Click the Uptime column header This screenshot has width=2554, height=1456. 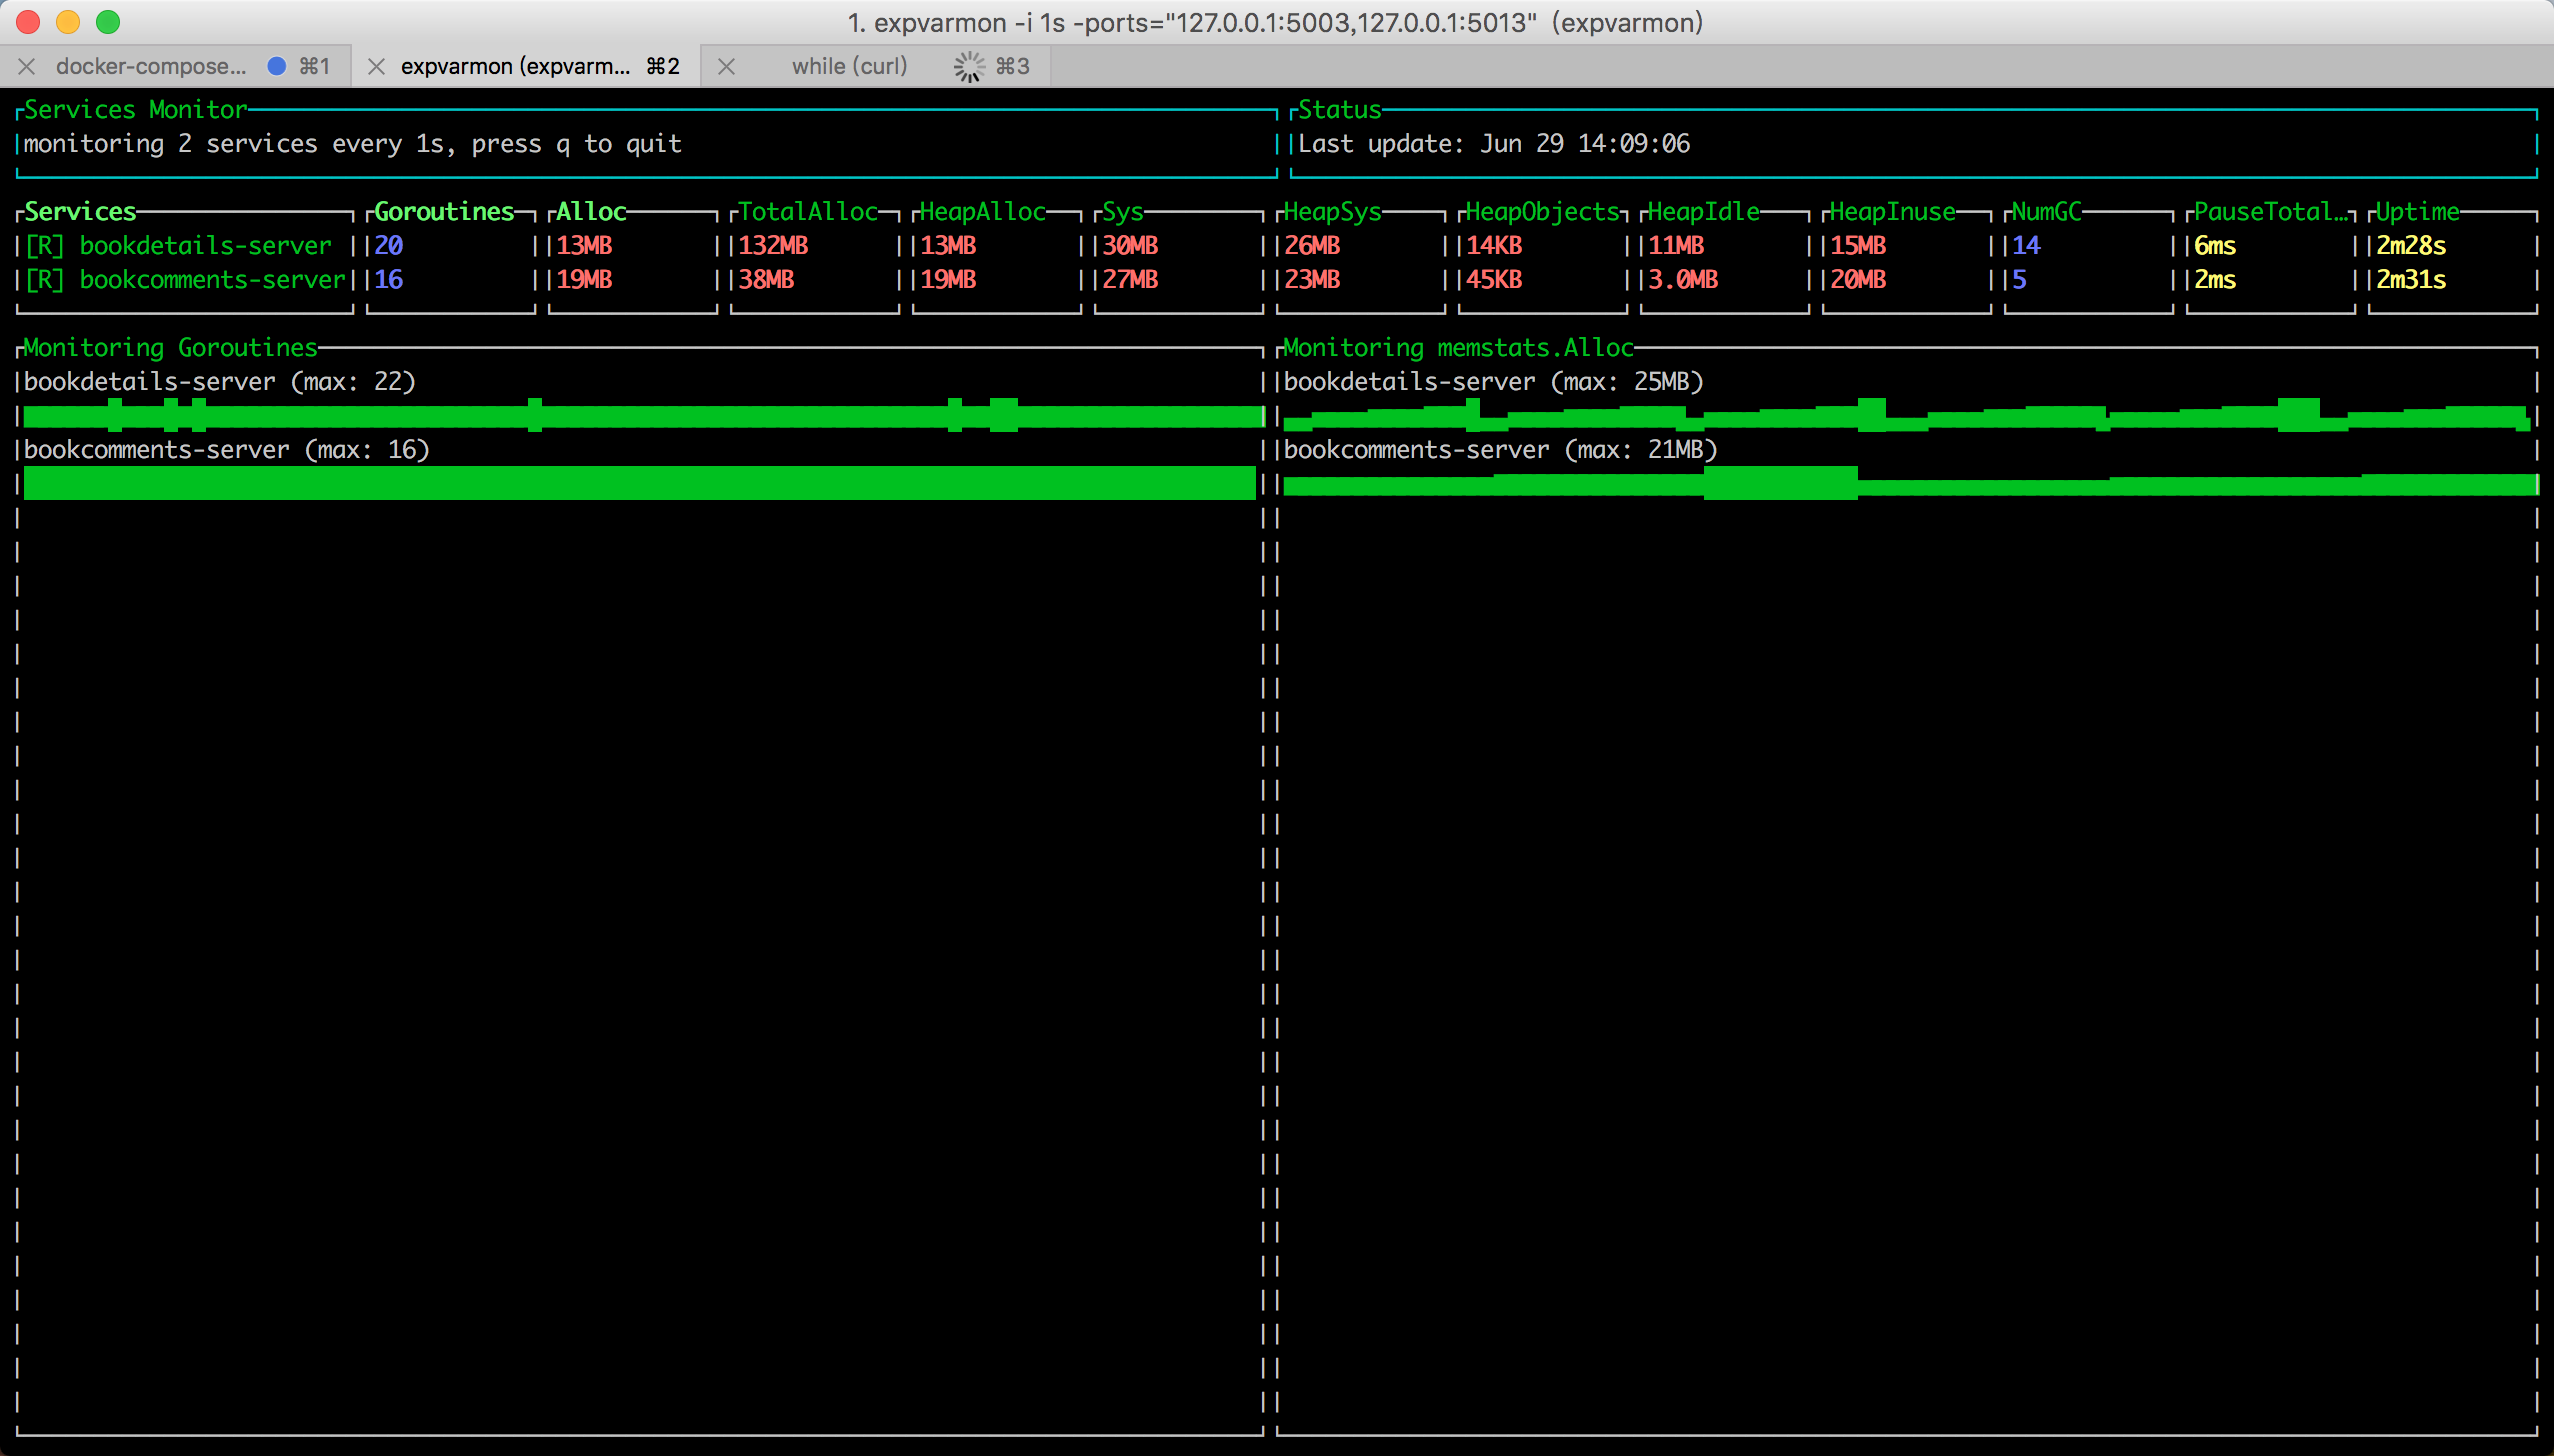tap(2416, 212)
